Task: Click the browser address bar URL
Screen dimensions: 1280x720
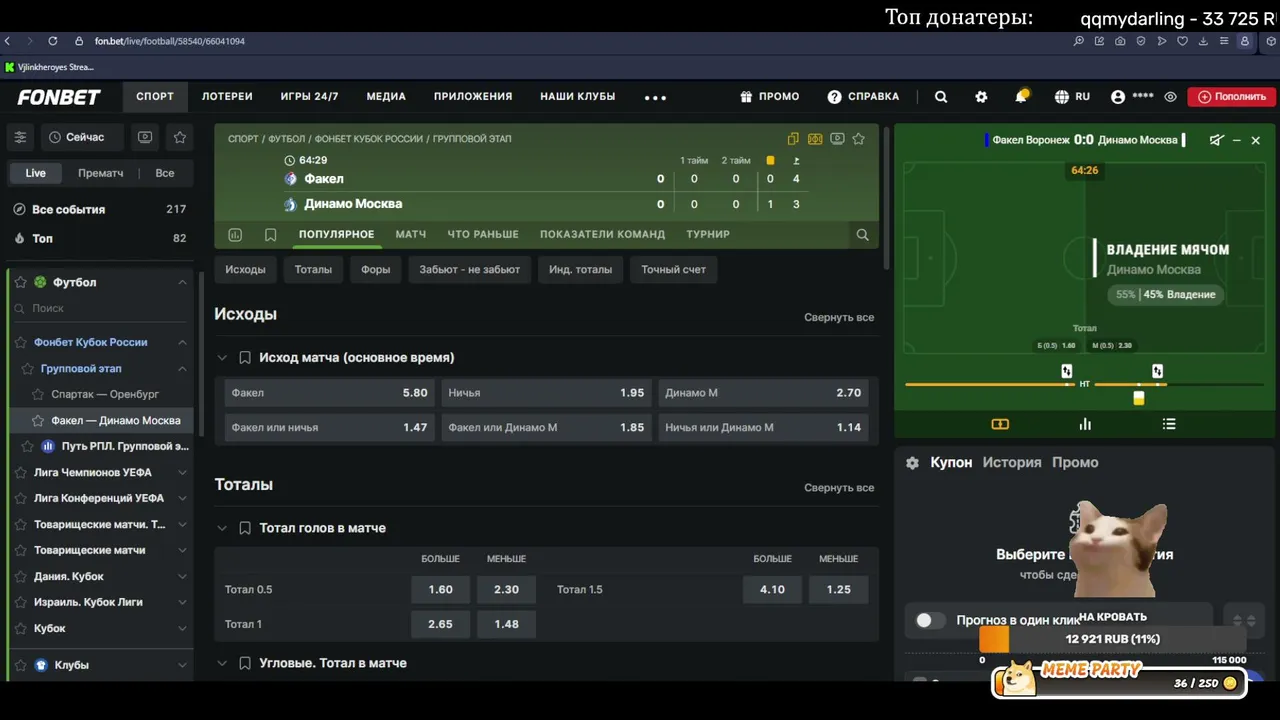Action: tap(170, 41)
